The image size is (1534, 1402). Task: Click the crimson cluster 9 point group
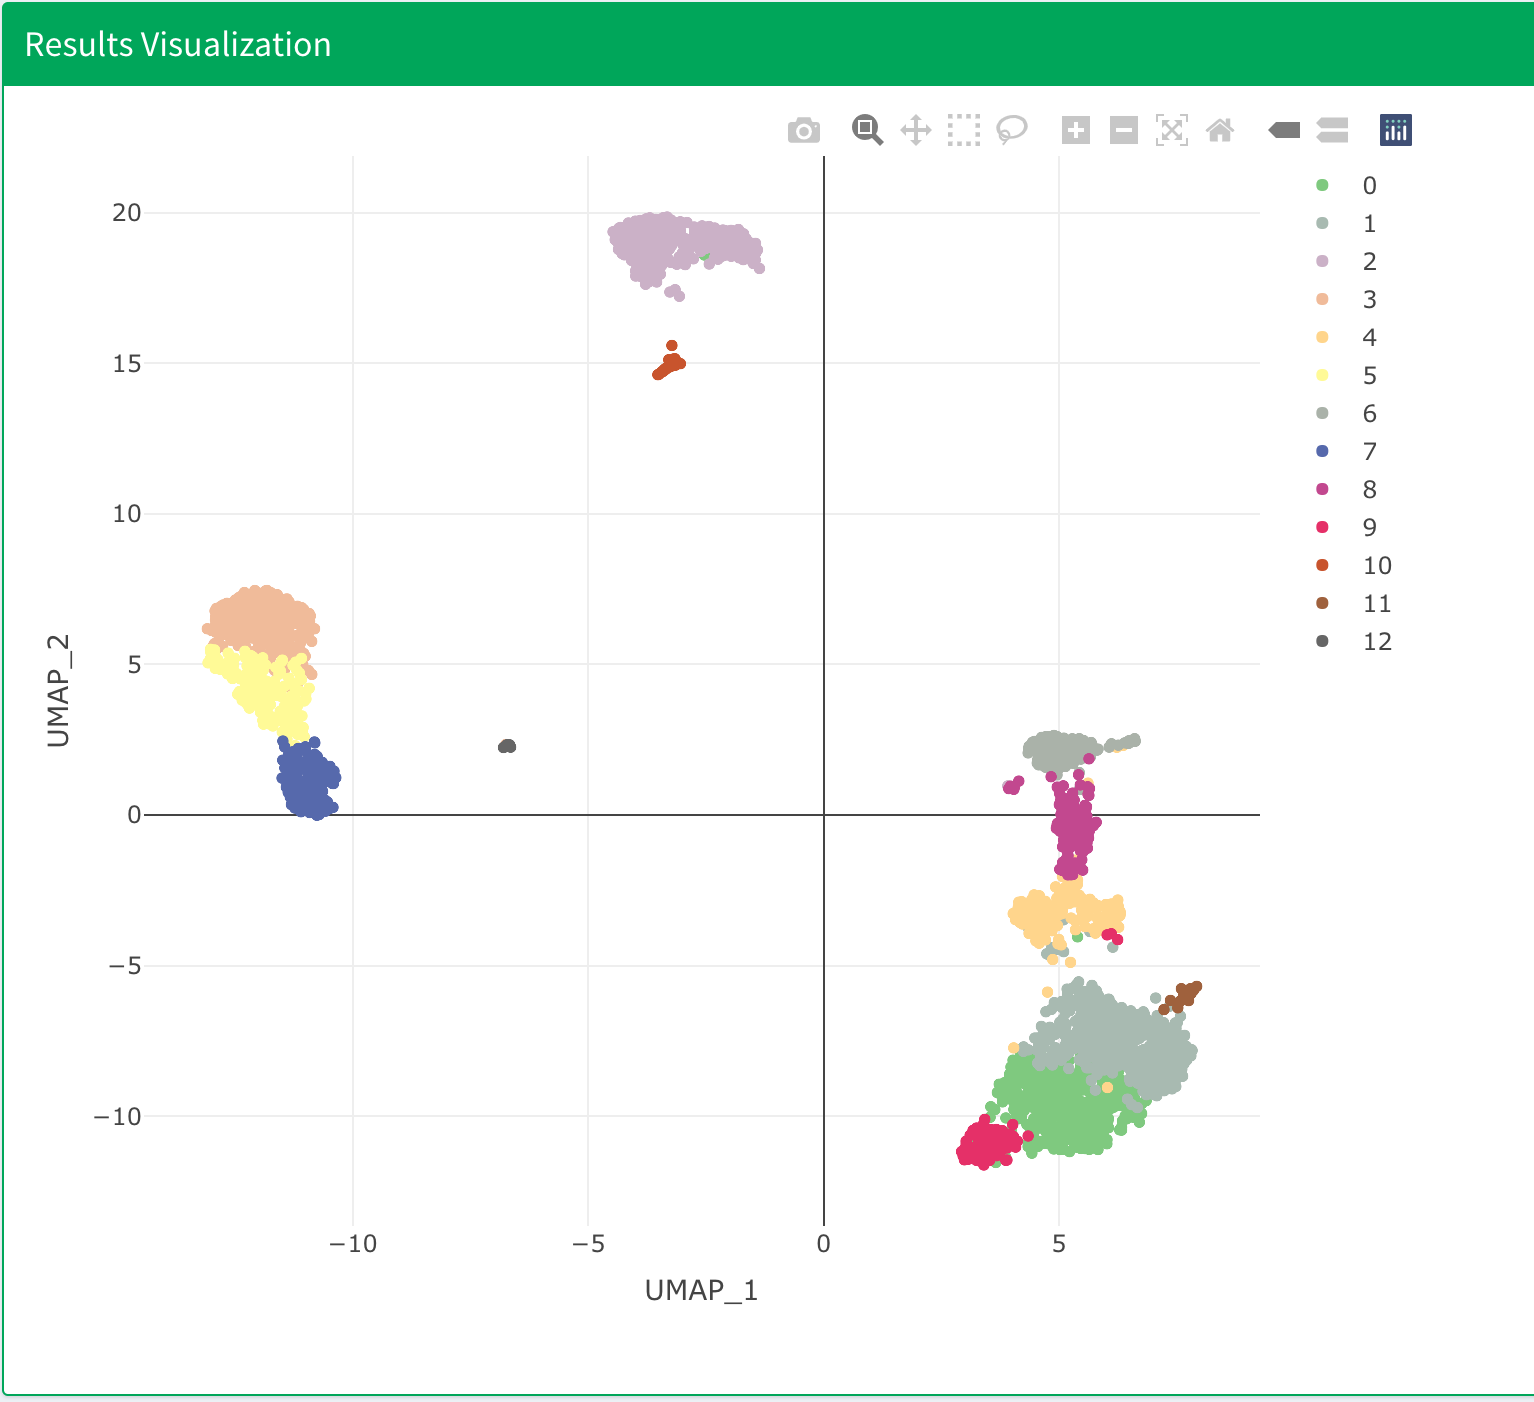[989, 1143]
